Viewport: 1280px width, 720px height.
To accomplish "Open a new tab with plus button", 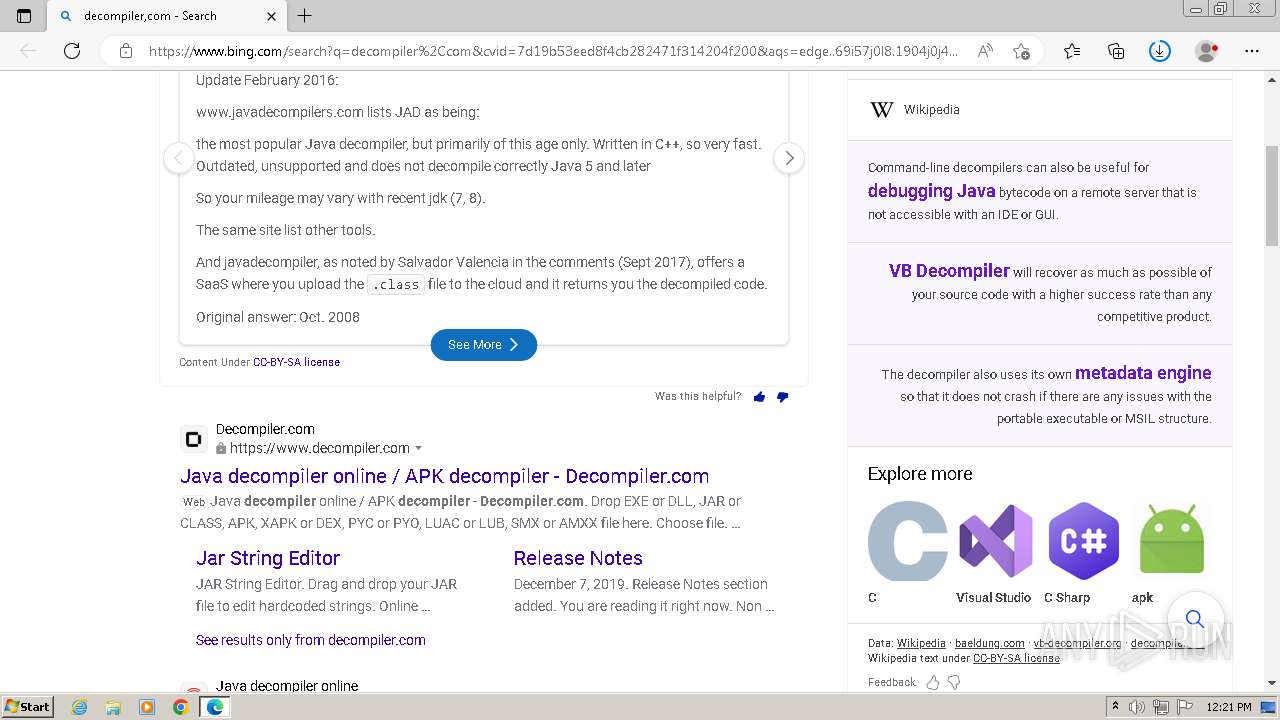I will tap(305, 16).
